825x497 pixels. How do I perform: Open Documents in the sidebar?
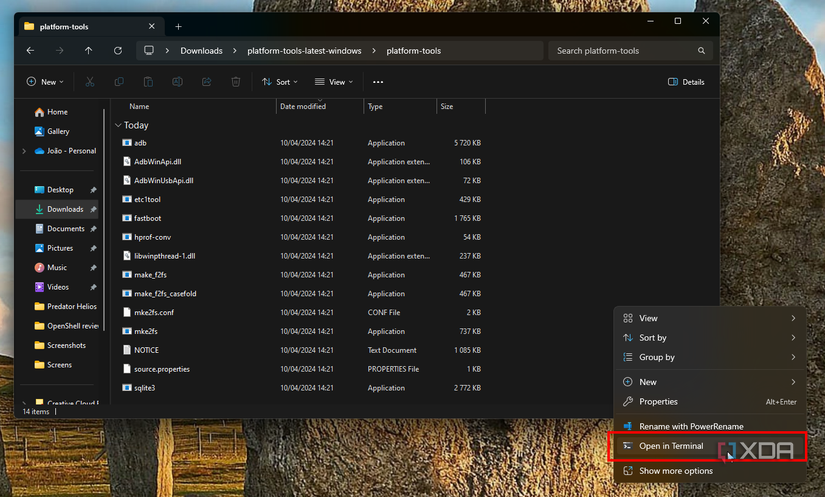66,229
